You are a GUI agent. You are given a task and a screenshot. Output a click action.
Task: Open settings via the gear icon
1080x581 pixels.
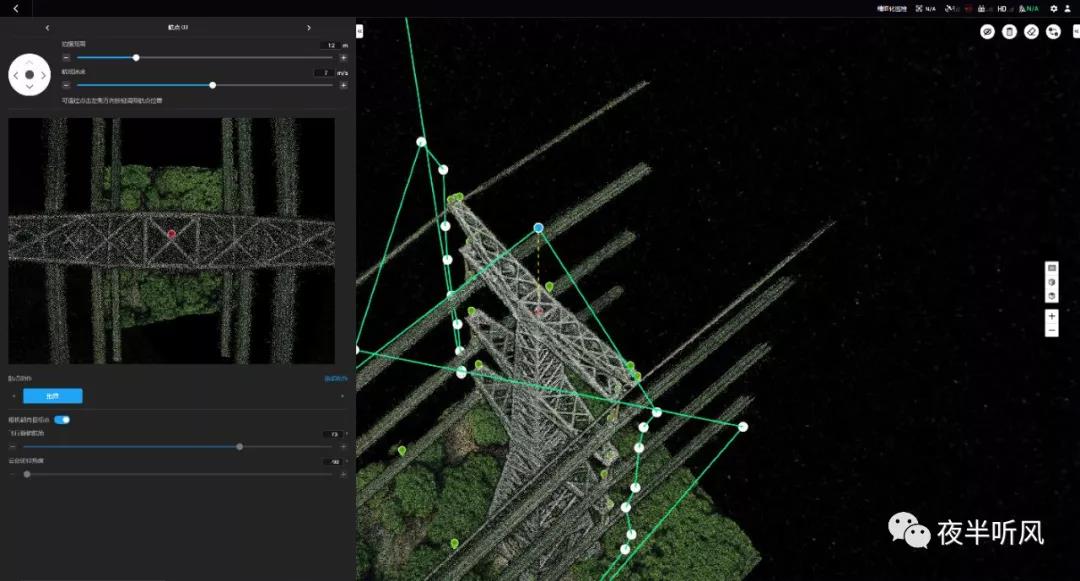click(x=1053, y=9)
